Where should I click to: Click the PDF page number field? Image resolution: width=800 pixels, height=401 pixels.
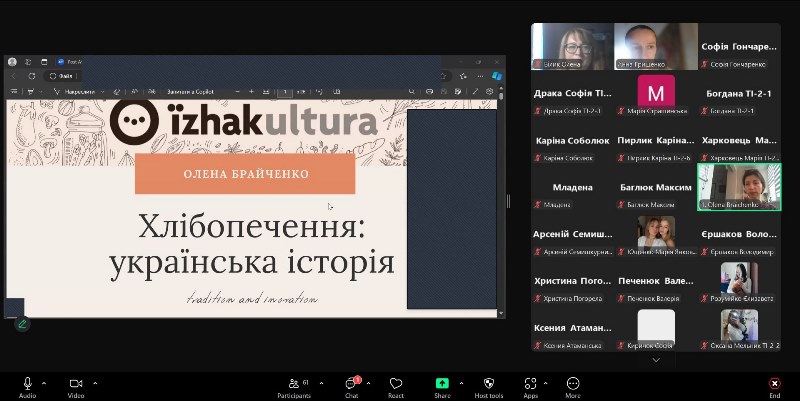click(285, 92)
